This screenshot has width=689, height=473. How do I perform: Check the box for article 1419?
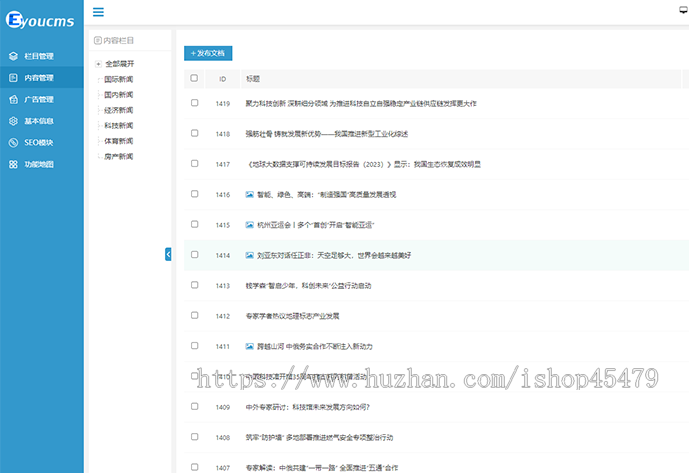coord(195,102)
